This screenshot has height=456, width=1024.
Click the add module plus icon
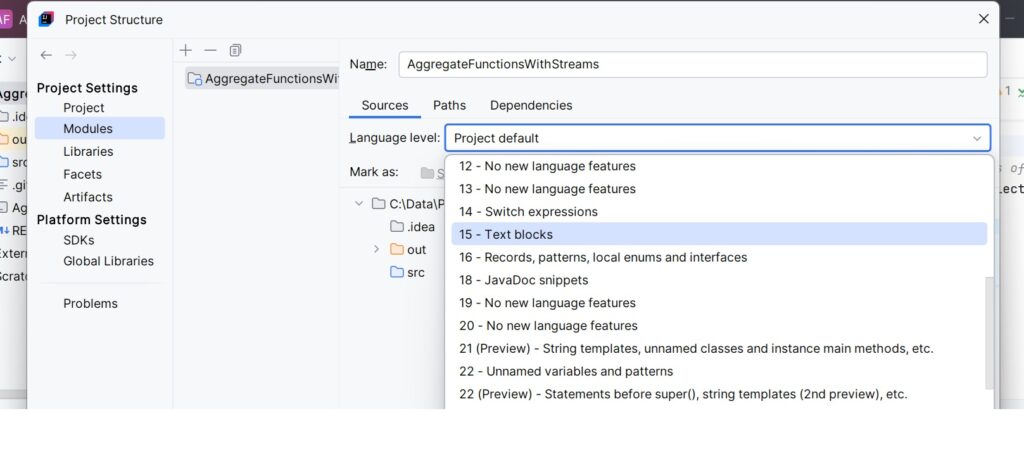coord(185,50)
